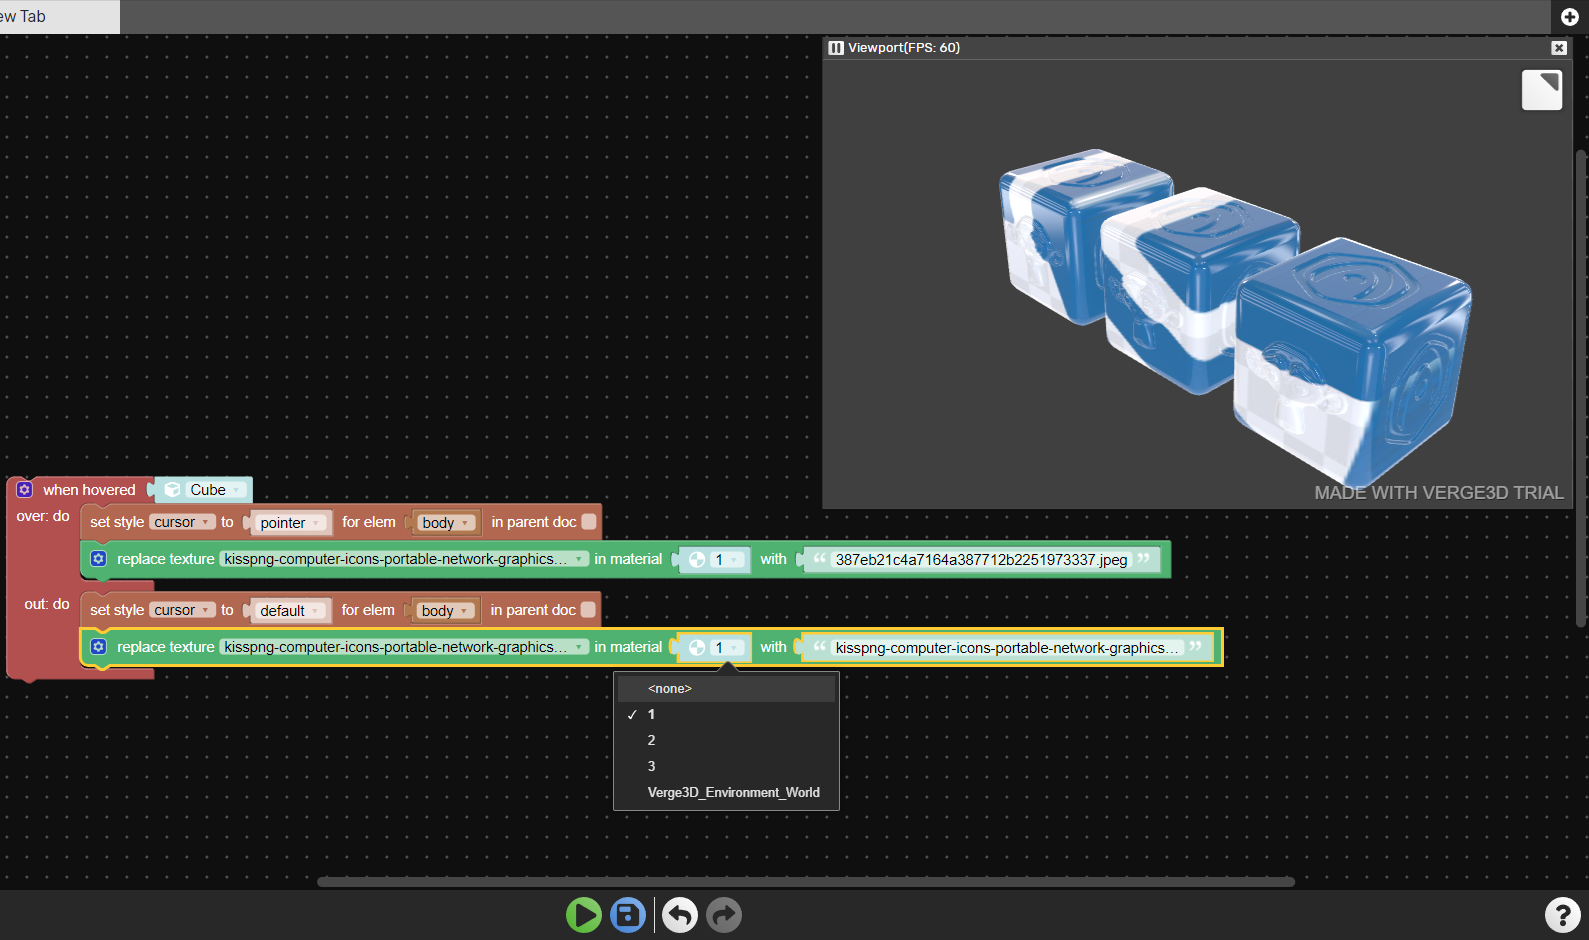Image resolution: width=1589 pixels, height=940 pixels.
Task: Open cursor style dropdown in out branch
Action: pos(182,610)
